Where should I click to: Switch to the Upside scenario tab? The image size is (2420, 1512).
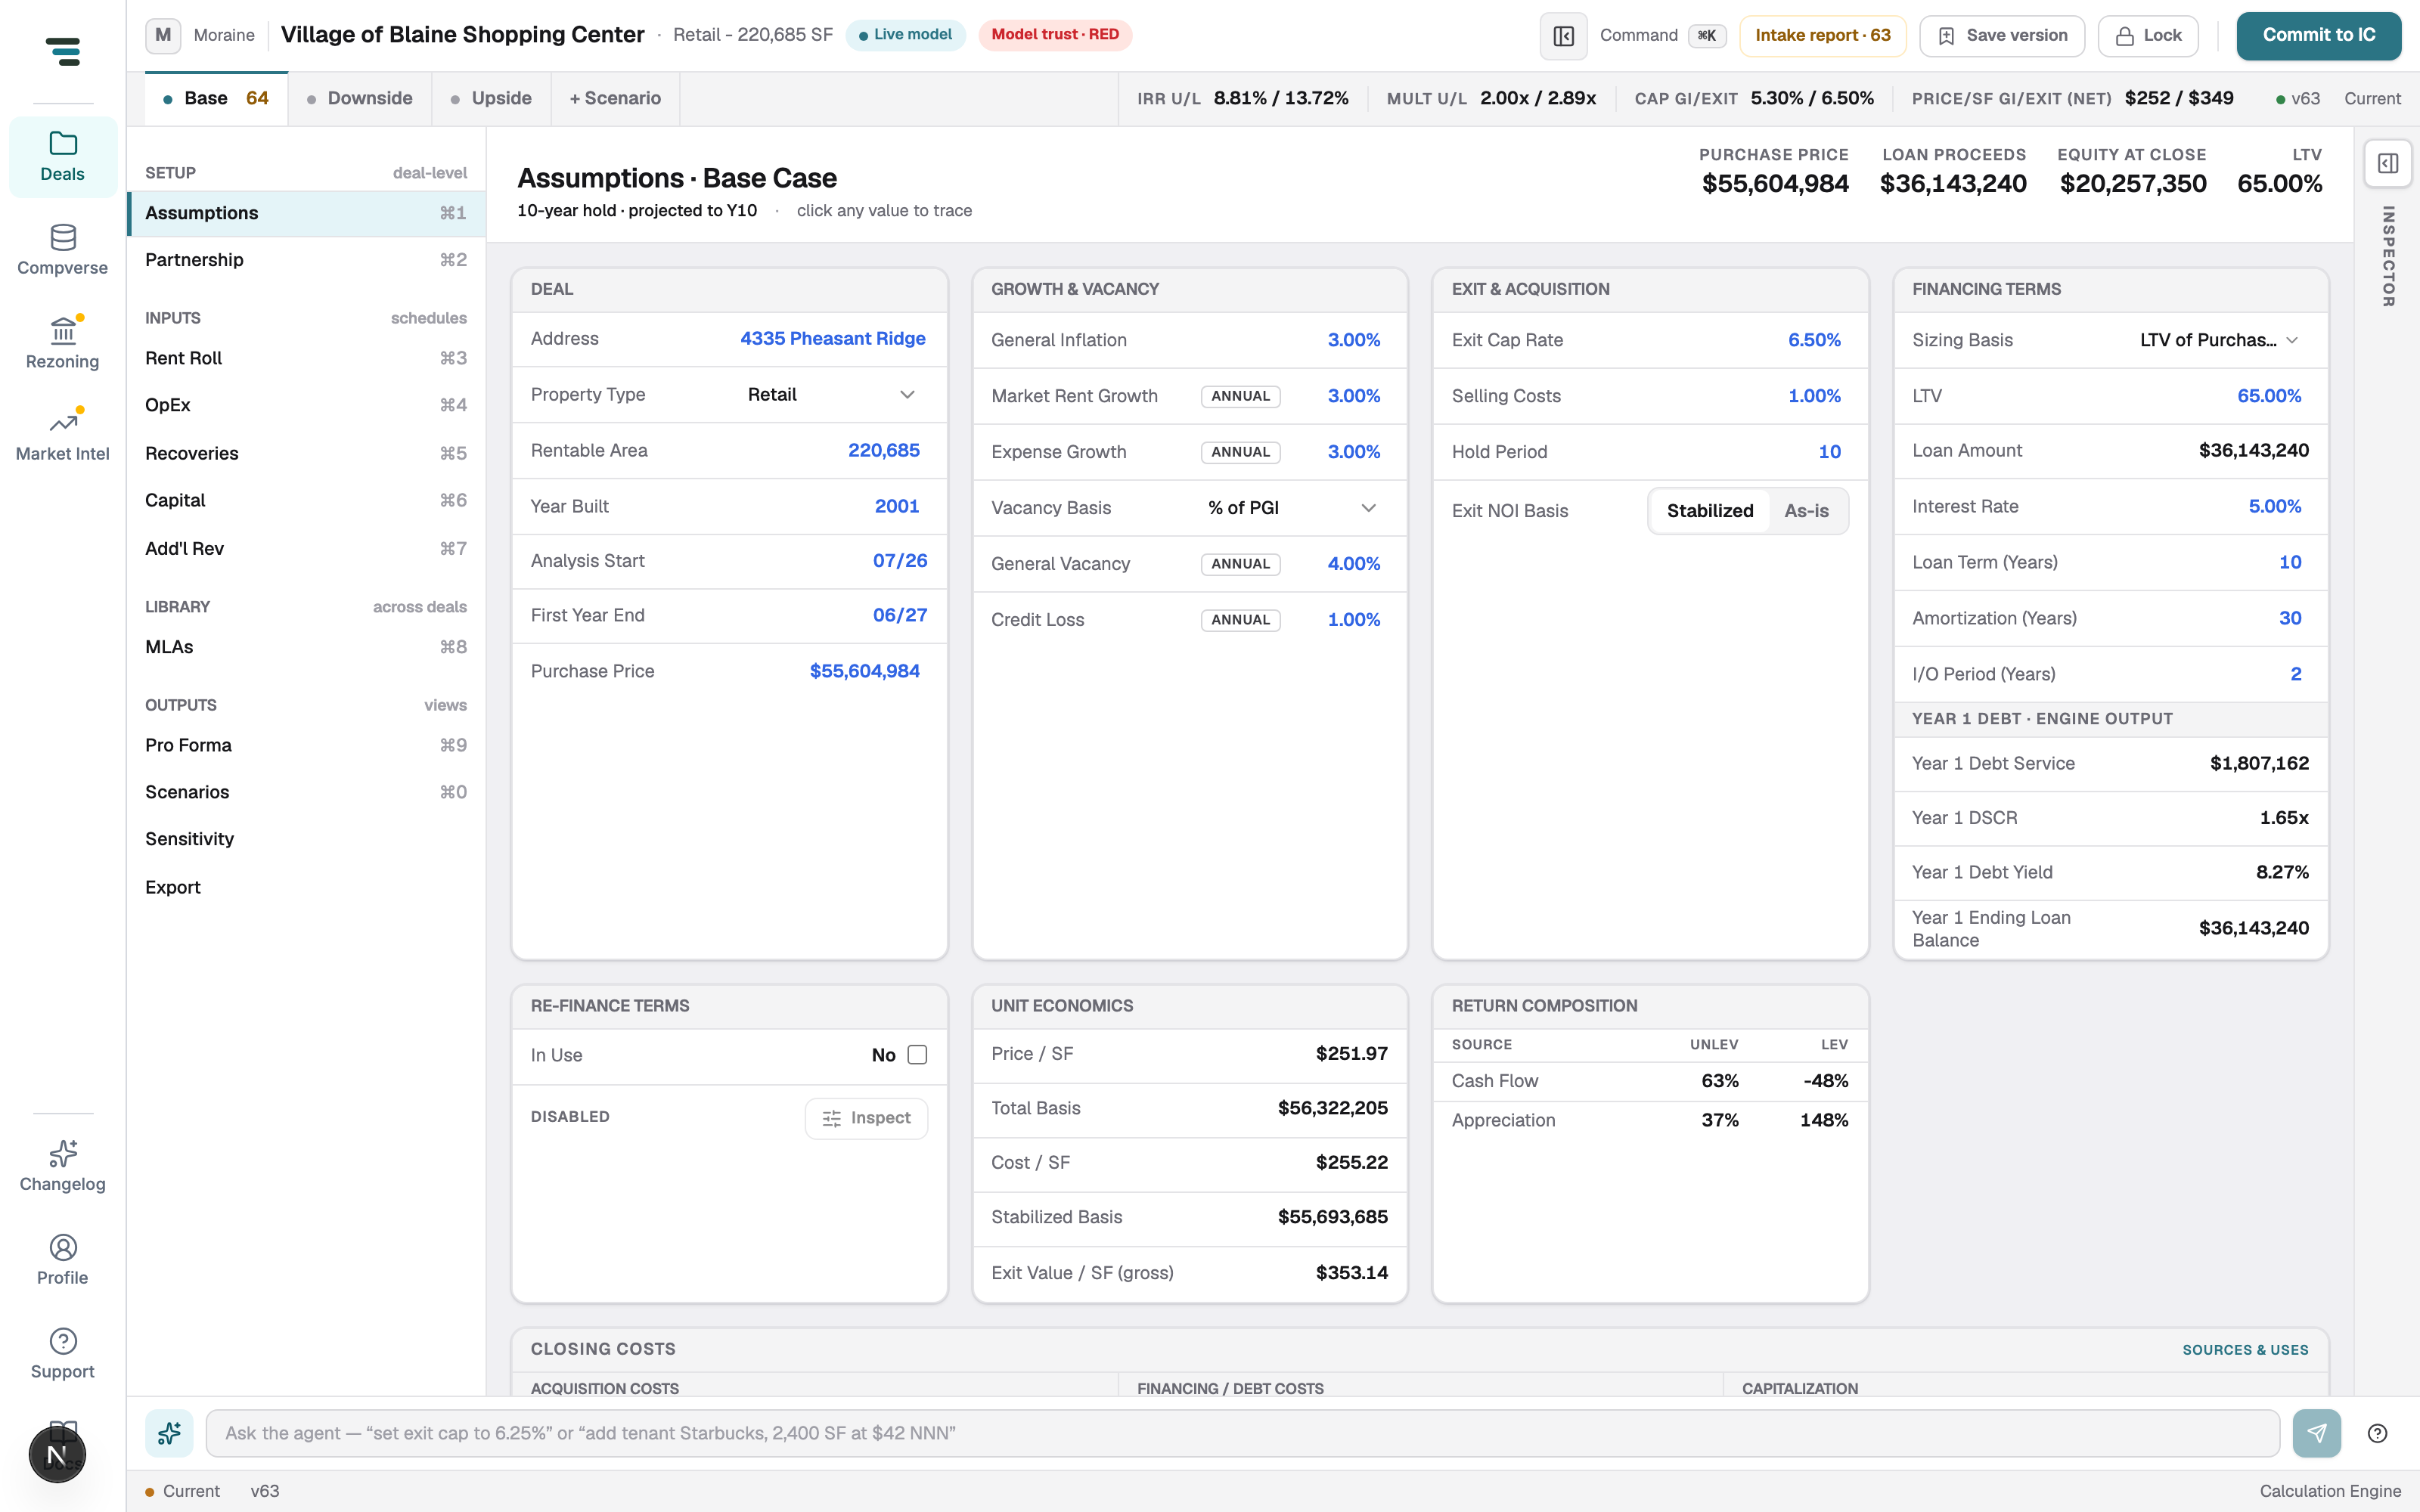click(491, 98)
